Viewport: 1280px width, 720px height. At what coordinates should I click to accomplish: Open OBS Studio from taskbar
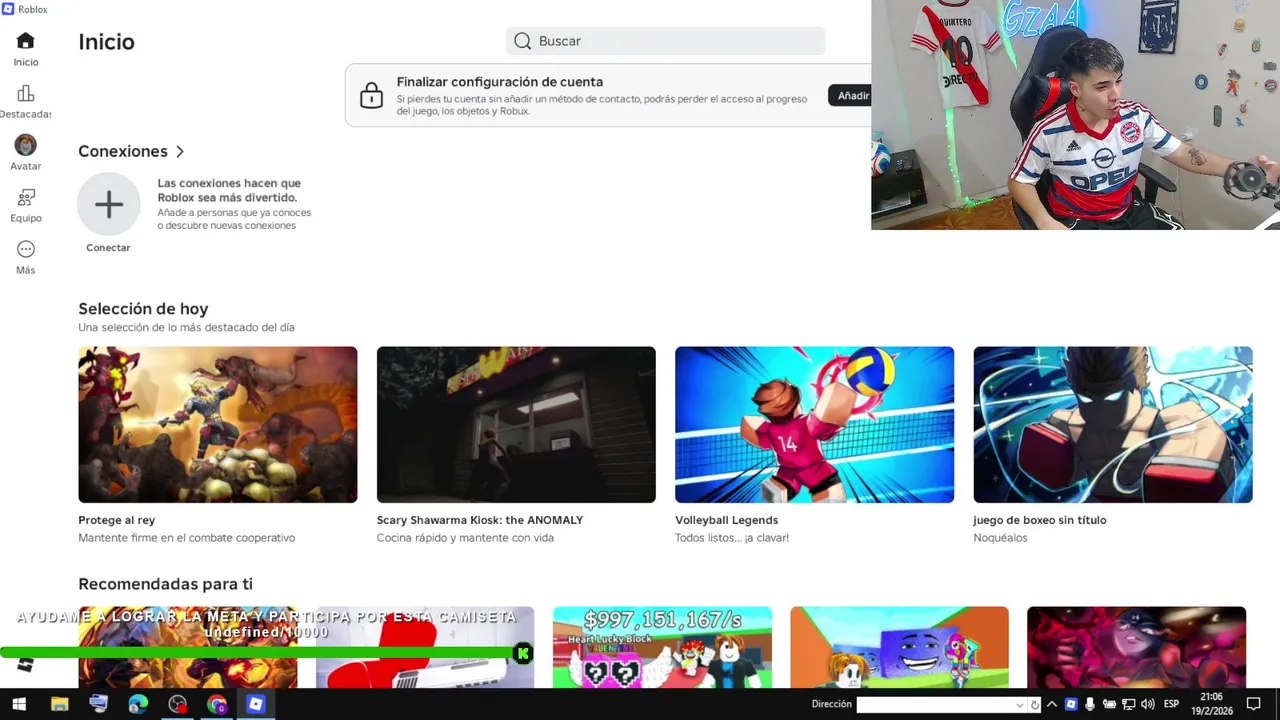pyautogui.click(x=177, y=704)
